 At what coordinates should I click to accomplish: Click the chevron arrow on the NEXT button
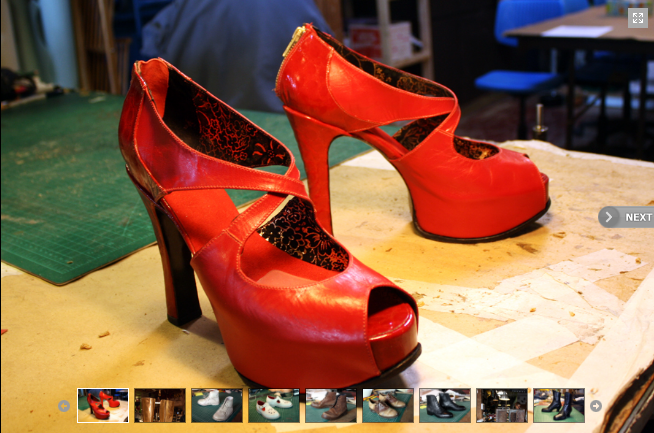click(609, 217)
